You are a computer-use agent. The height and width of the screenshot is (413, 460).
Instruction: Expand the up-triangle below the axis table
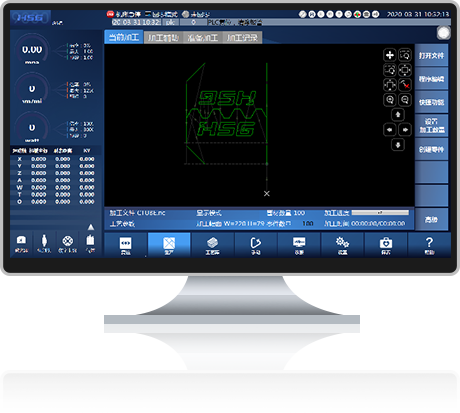tap(91, 227)
